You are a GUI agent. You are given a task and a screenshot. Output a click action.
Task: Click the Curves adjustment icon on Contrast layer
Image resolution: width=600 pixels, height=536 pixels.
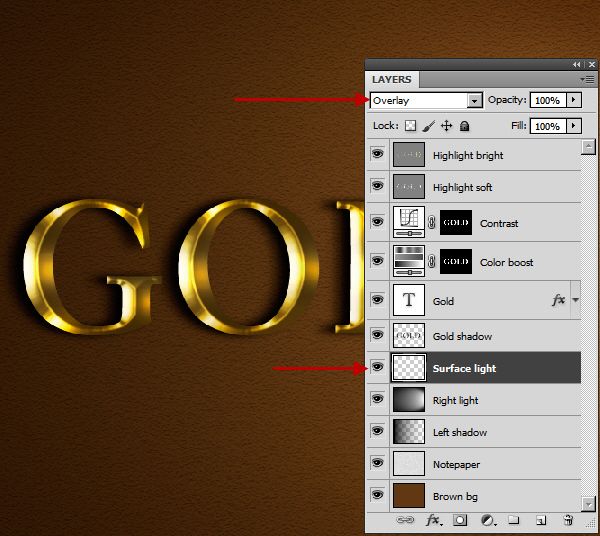409,222
